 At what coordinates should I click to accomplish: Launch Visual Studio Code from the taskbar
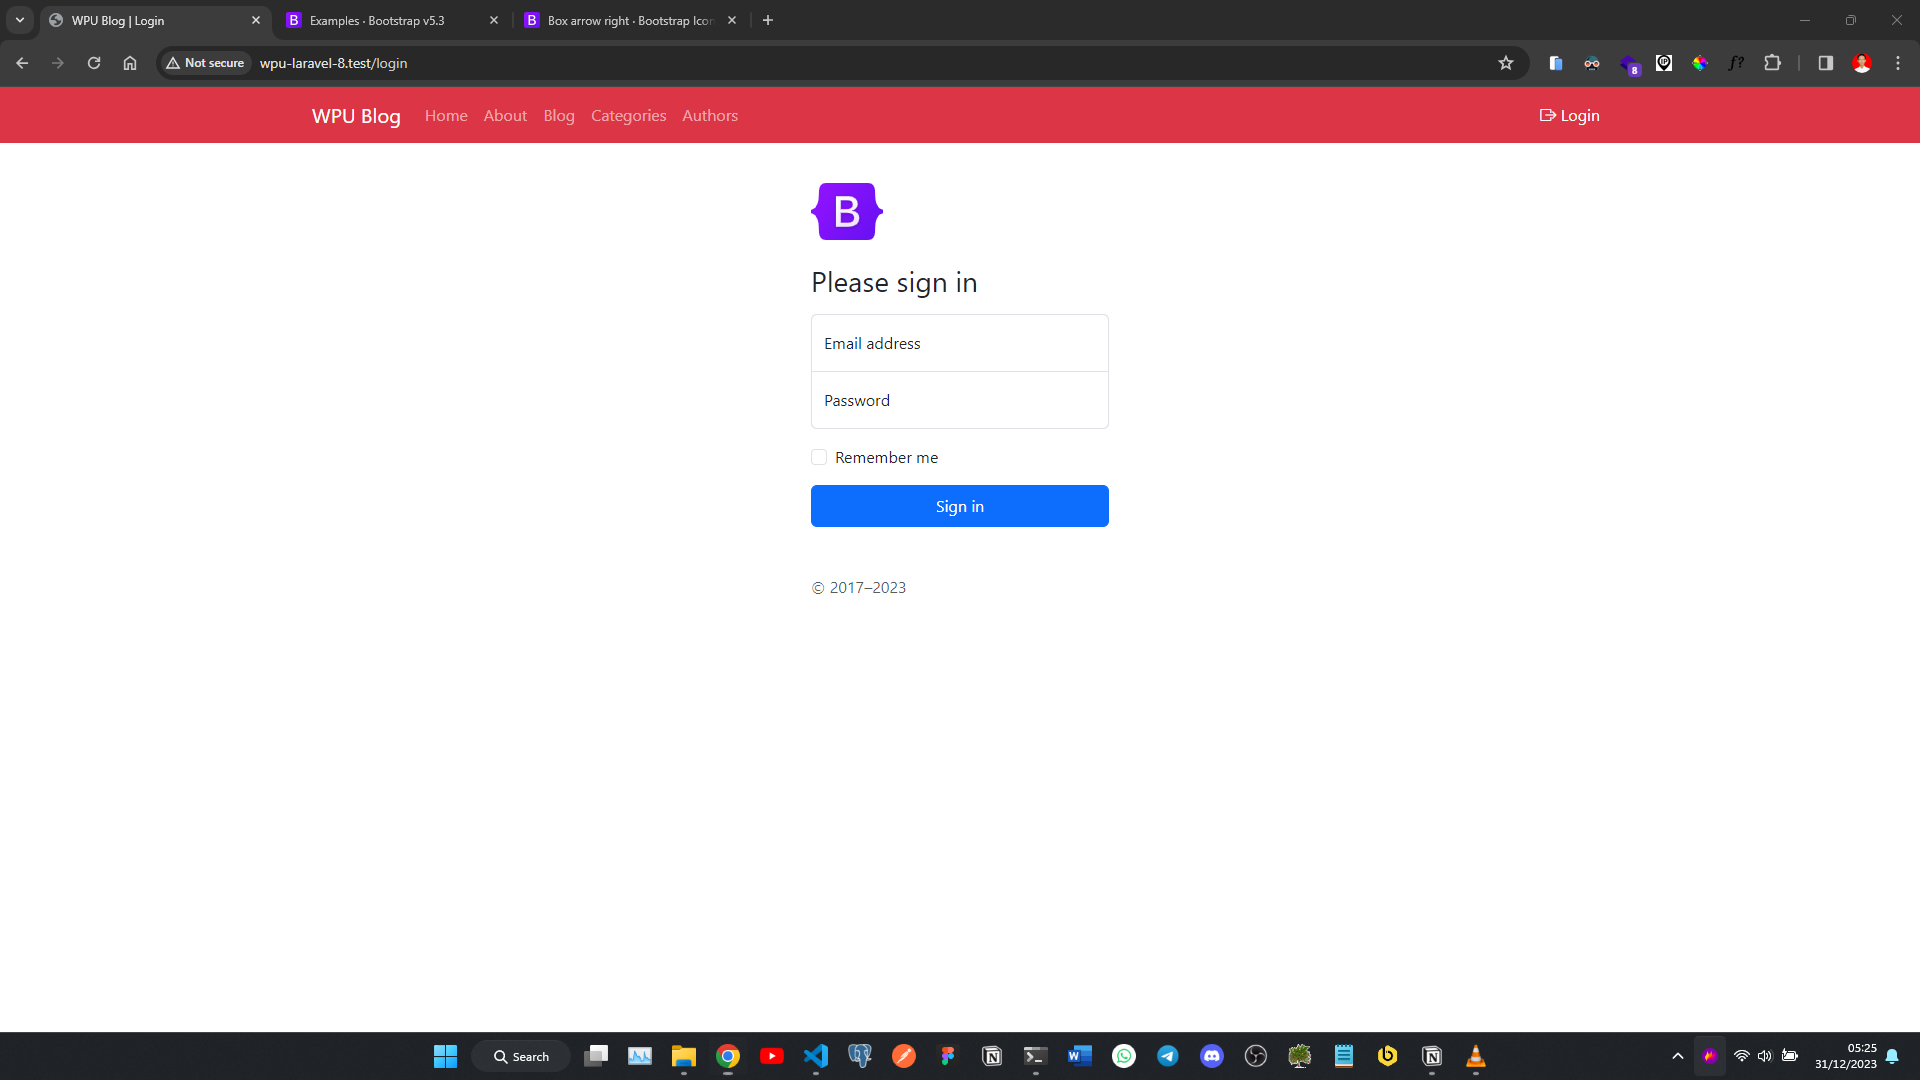click(x=816, y=1055)
